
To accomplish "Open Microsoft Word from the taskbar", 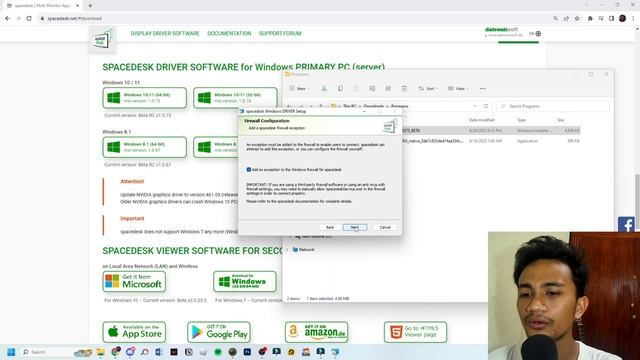I will [158, 352].
